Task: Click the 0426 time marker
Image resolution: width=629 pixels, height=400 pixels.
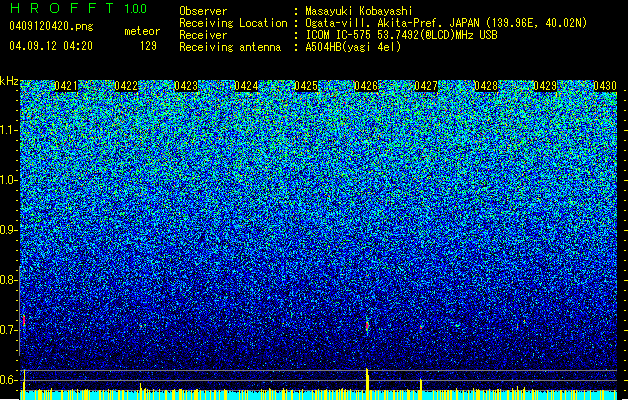Action: (x=366, y=86)
